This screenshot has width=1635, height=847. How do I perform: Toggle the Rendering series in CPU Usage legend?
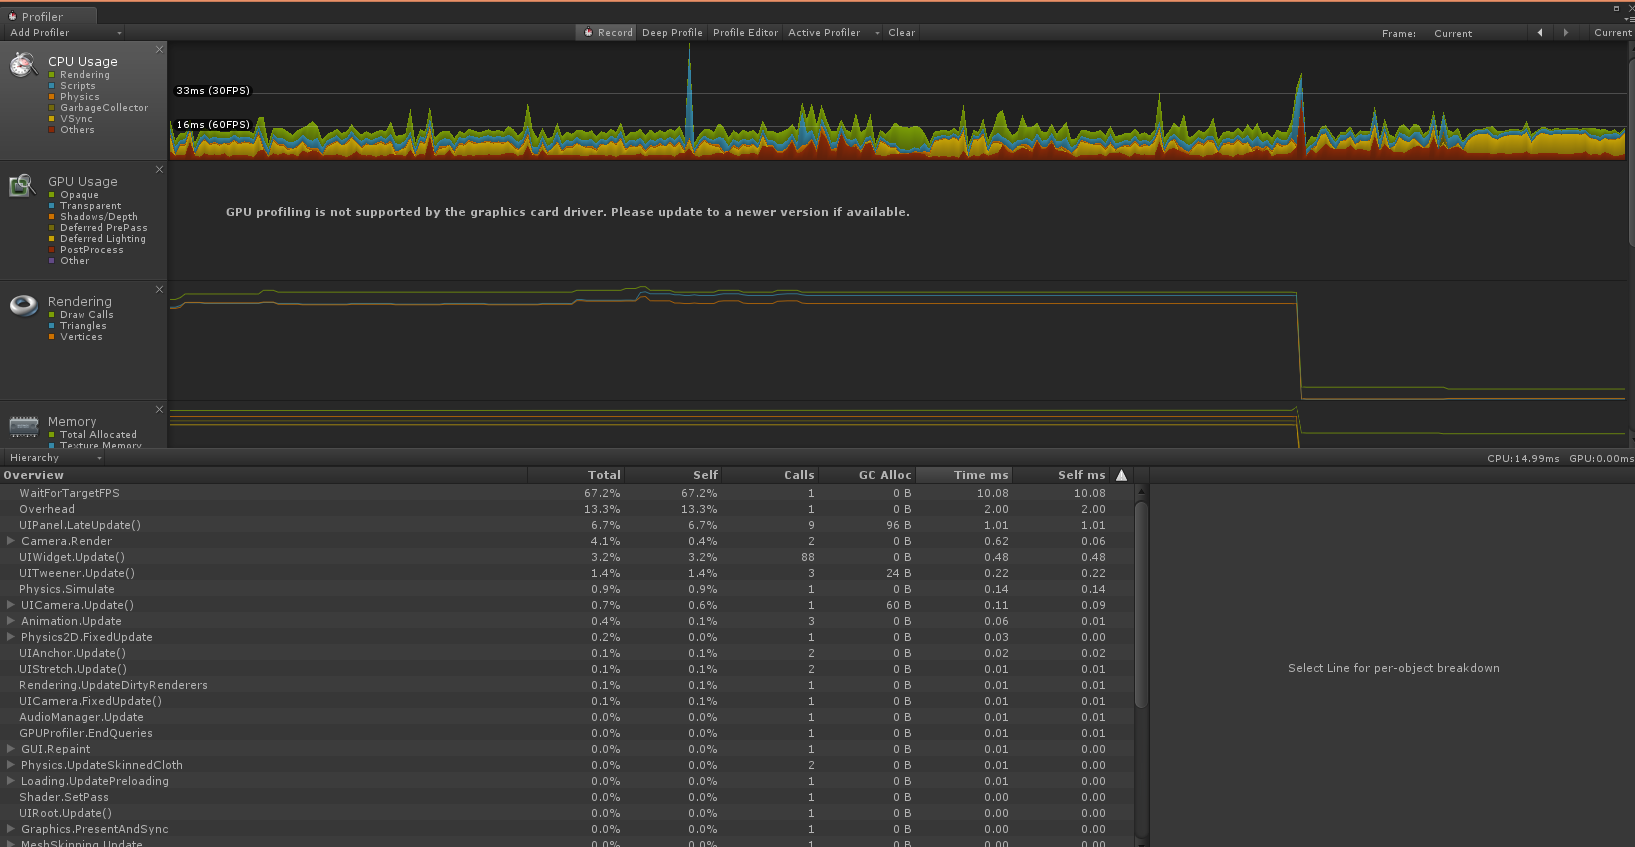coord(79,75)
